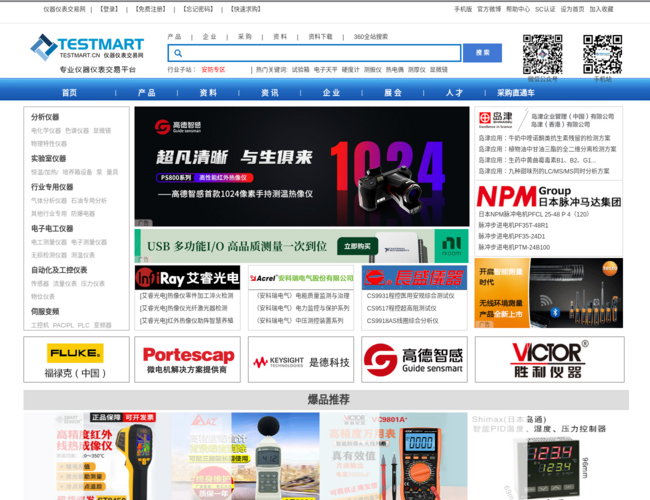Image resolution: width=650 pixels, height=500 pixels.
Task: Click the TESTMART logo
Action: (86, 47)
